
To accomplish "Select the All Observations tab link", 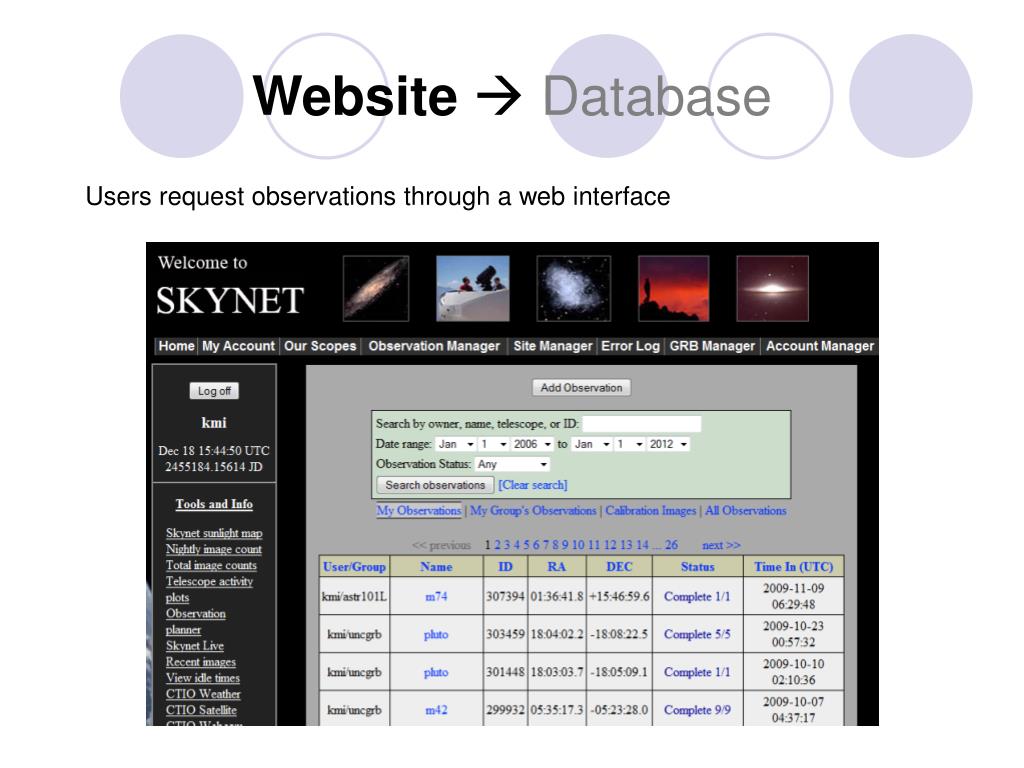I will (746, 511).
